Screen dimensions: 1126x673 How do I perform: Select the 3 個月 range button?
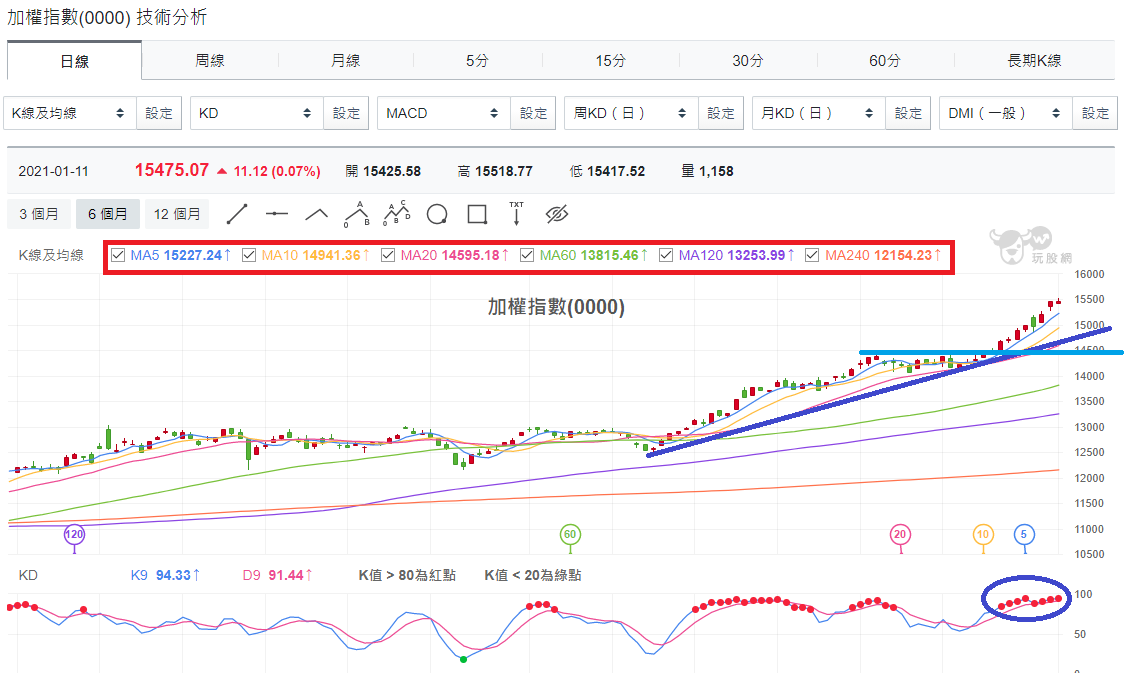[x=39, y=214]
